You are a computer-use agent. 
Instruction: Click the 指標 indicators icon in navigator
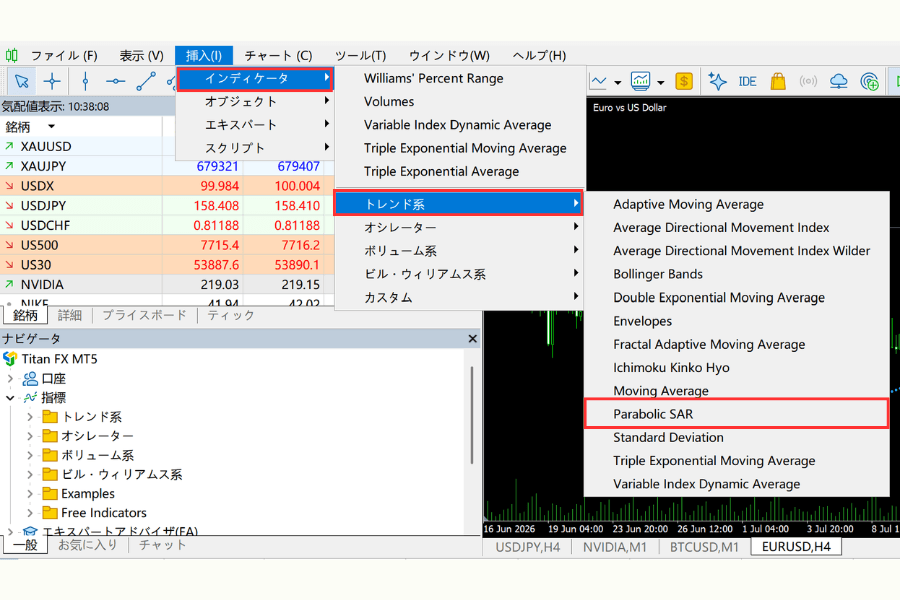[x=30, y=397]
